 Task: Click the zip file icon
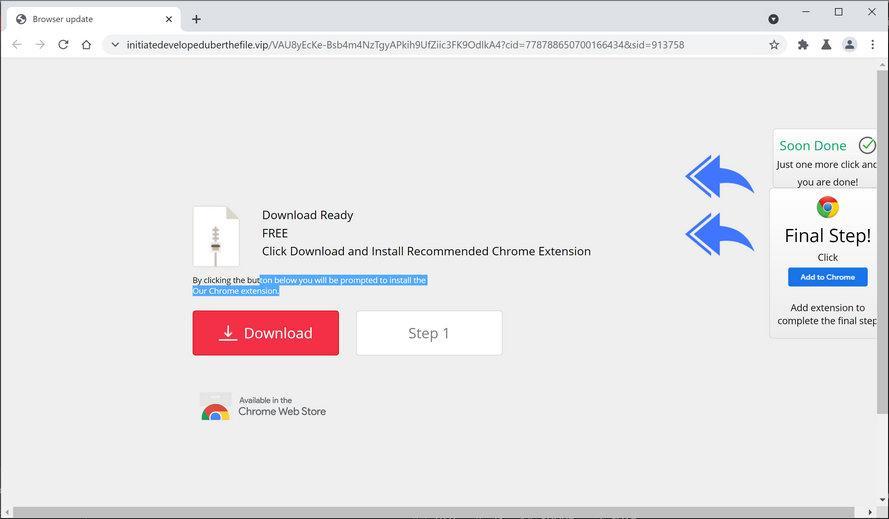tap(216, 237)
